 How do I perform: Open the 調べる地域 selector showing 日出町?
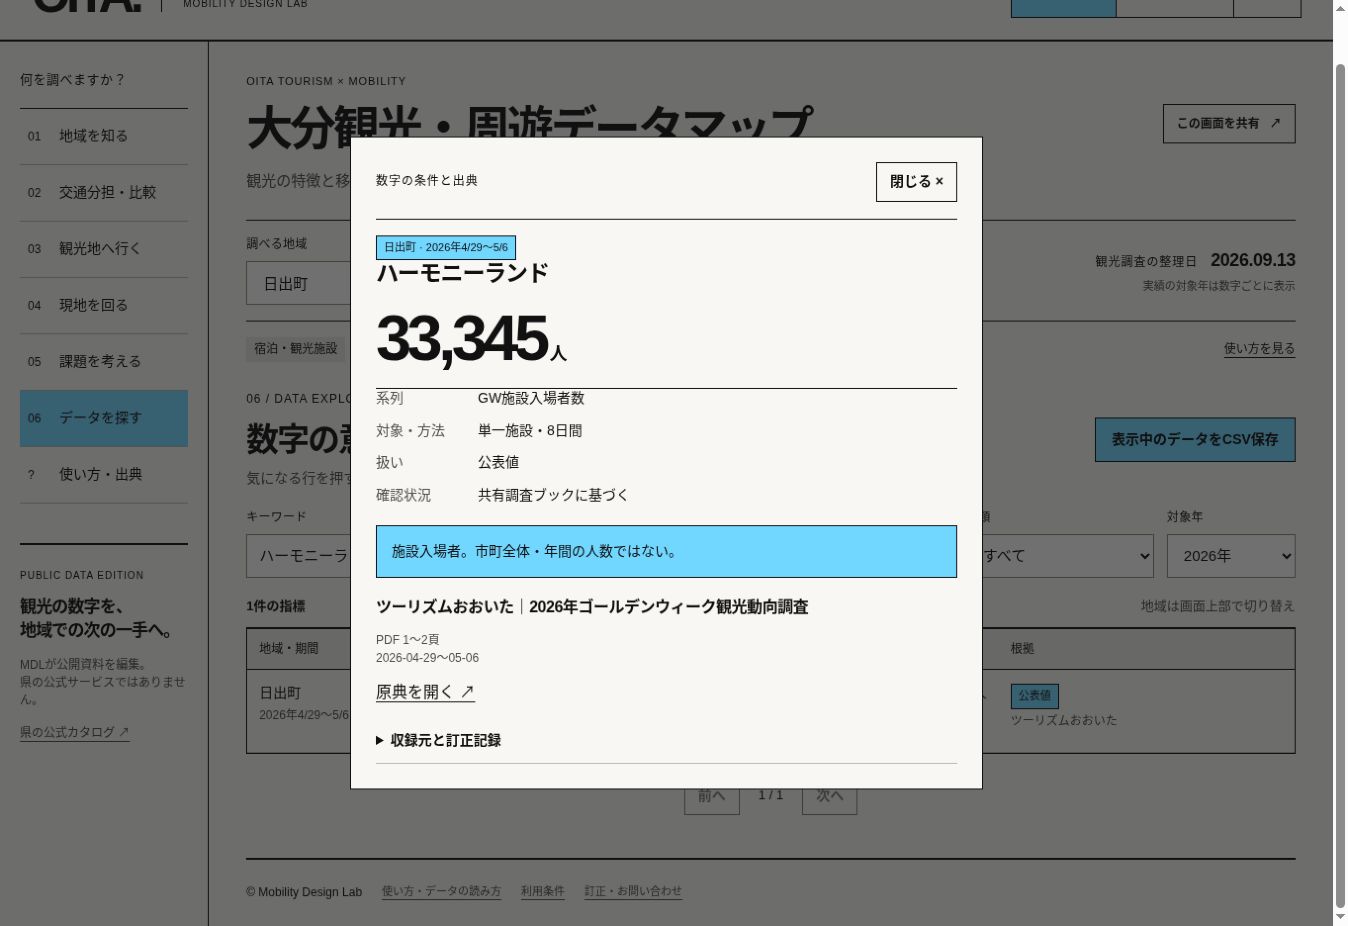click(x=298, y=284)
